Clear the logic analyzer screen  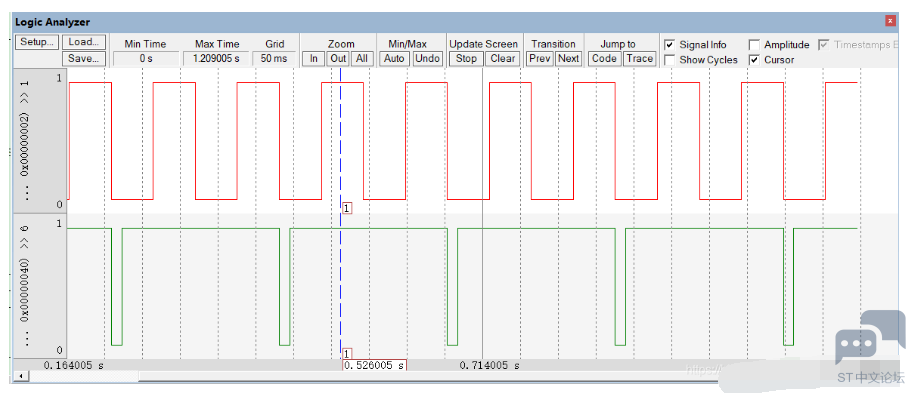[502, 58]
